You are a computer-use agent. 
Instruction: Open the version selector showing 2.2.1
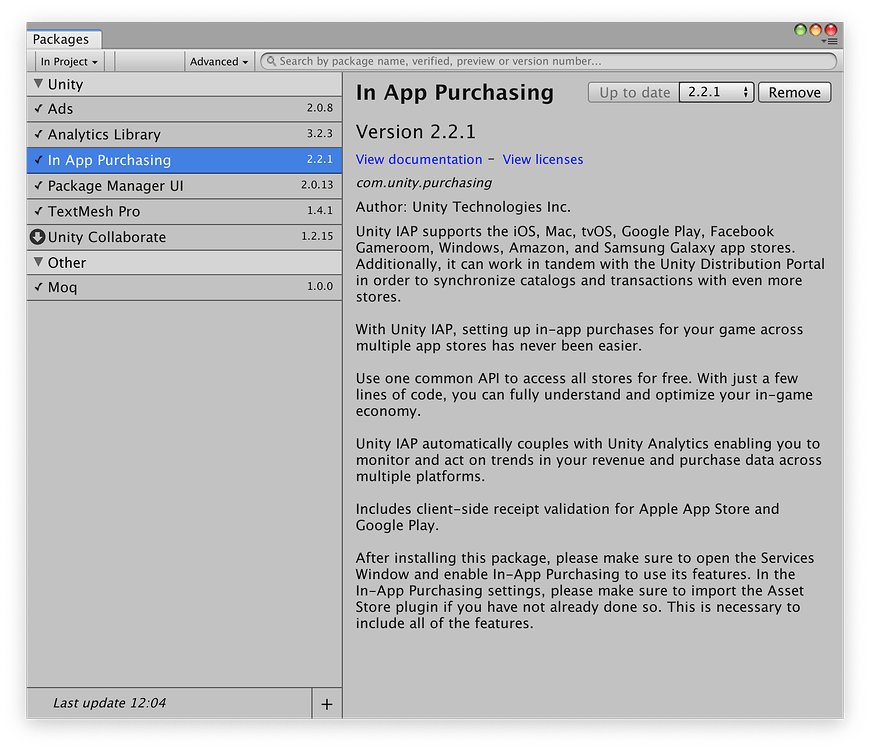coord(716,92)
